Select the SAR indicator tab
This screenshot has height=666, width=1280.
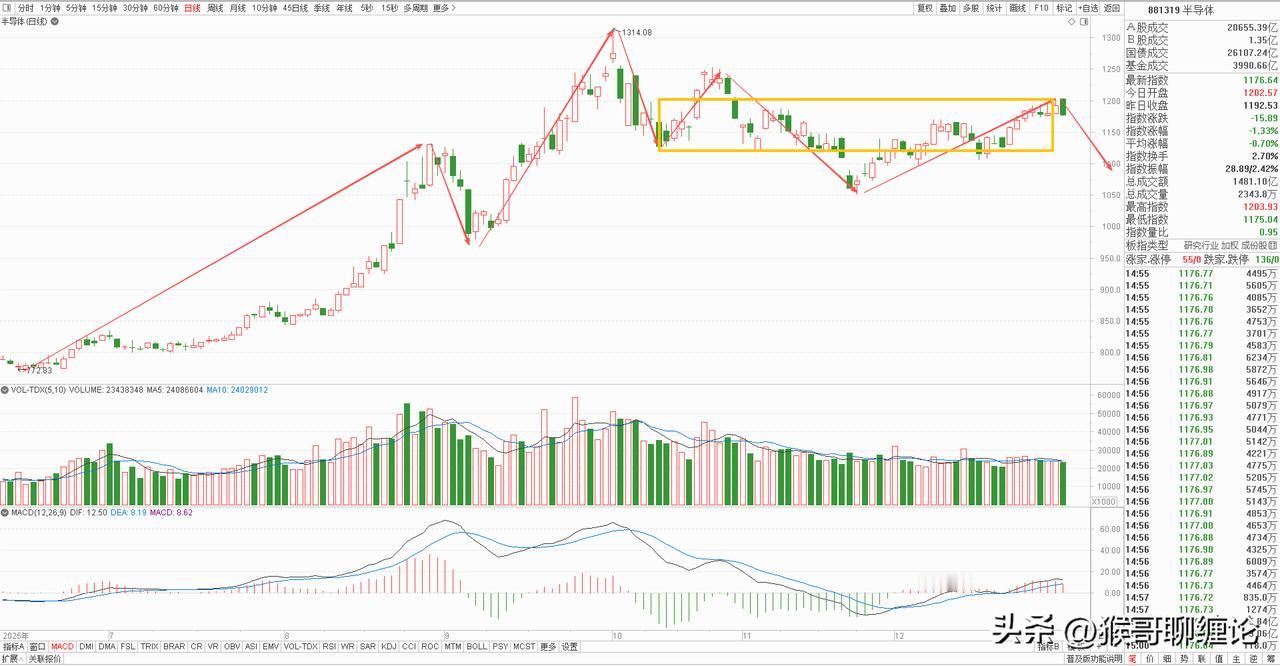[x=367, y=646]
